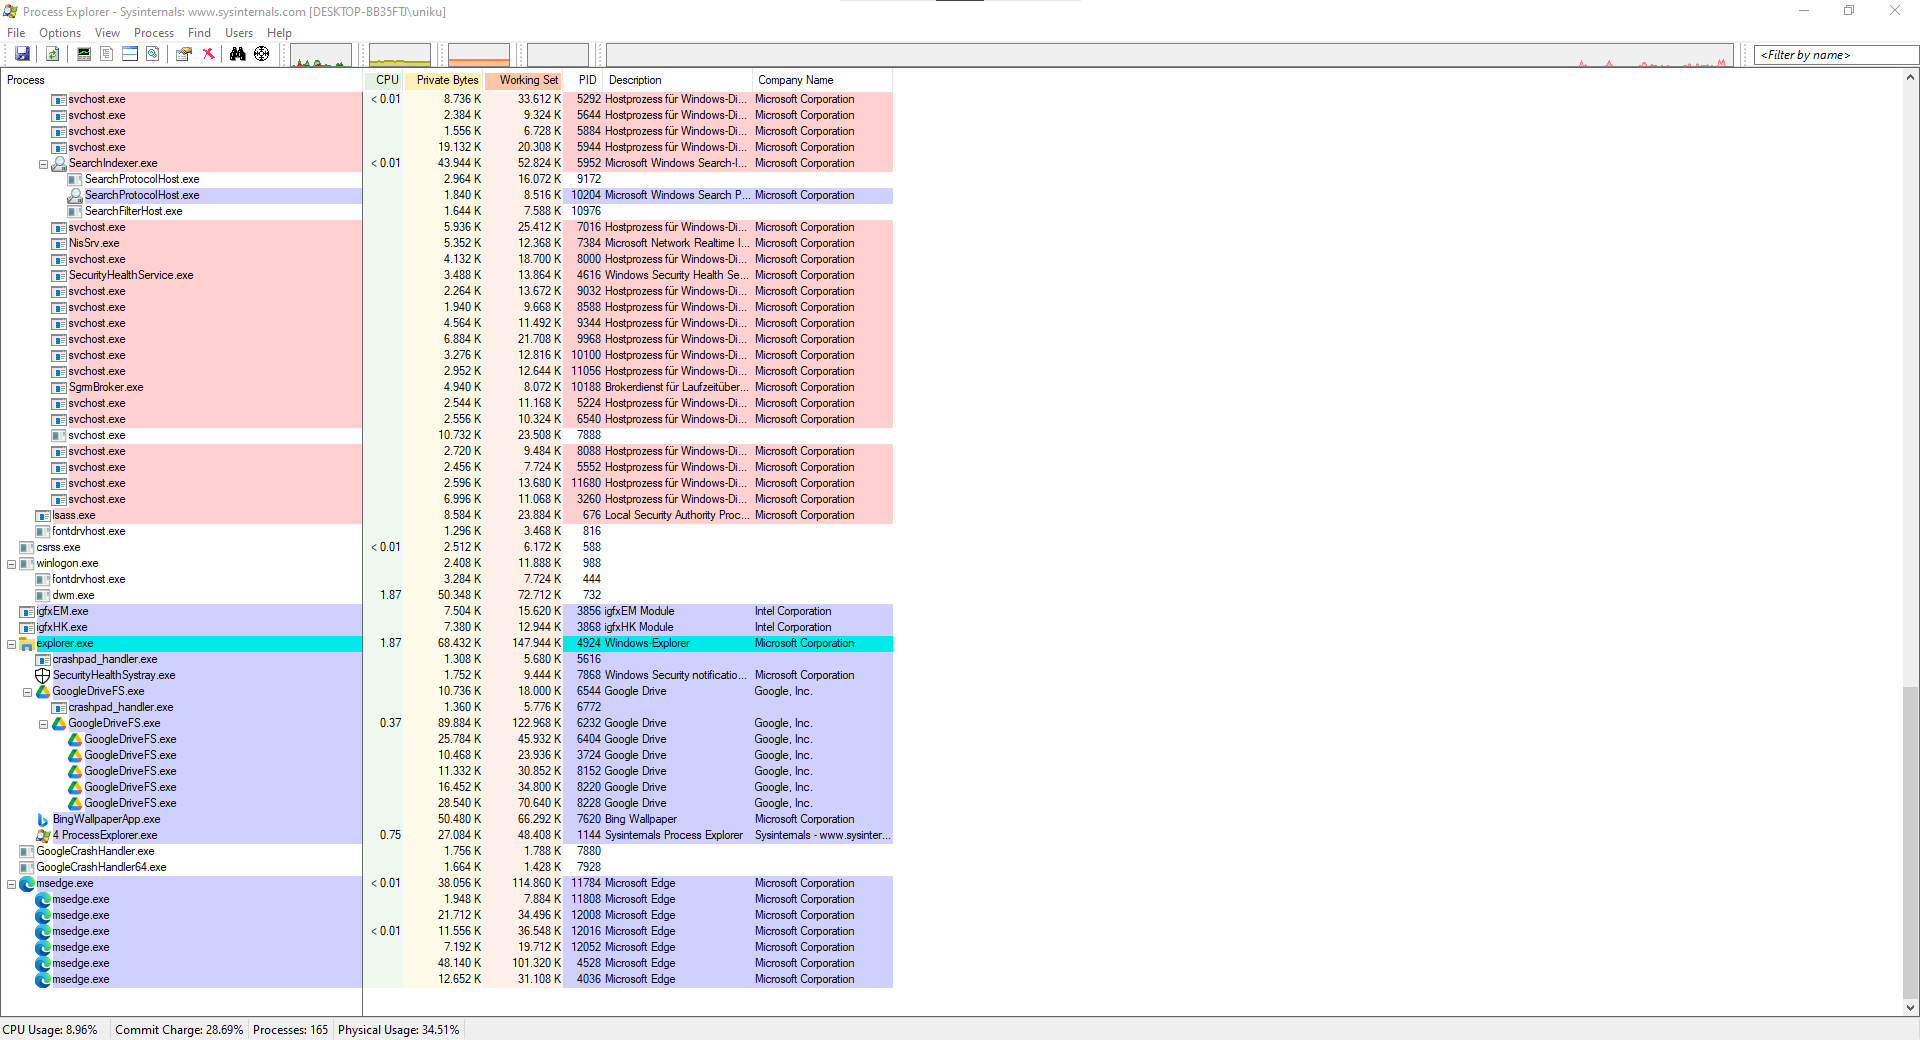Open System Information from the toolbar
The height and width of the screenshot is (1040, 1920).
(x=84, y=54)
